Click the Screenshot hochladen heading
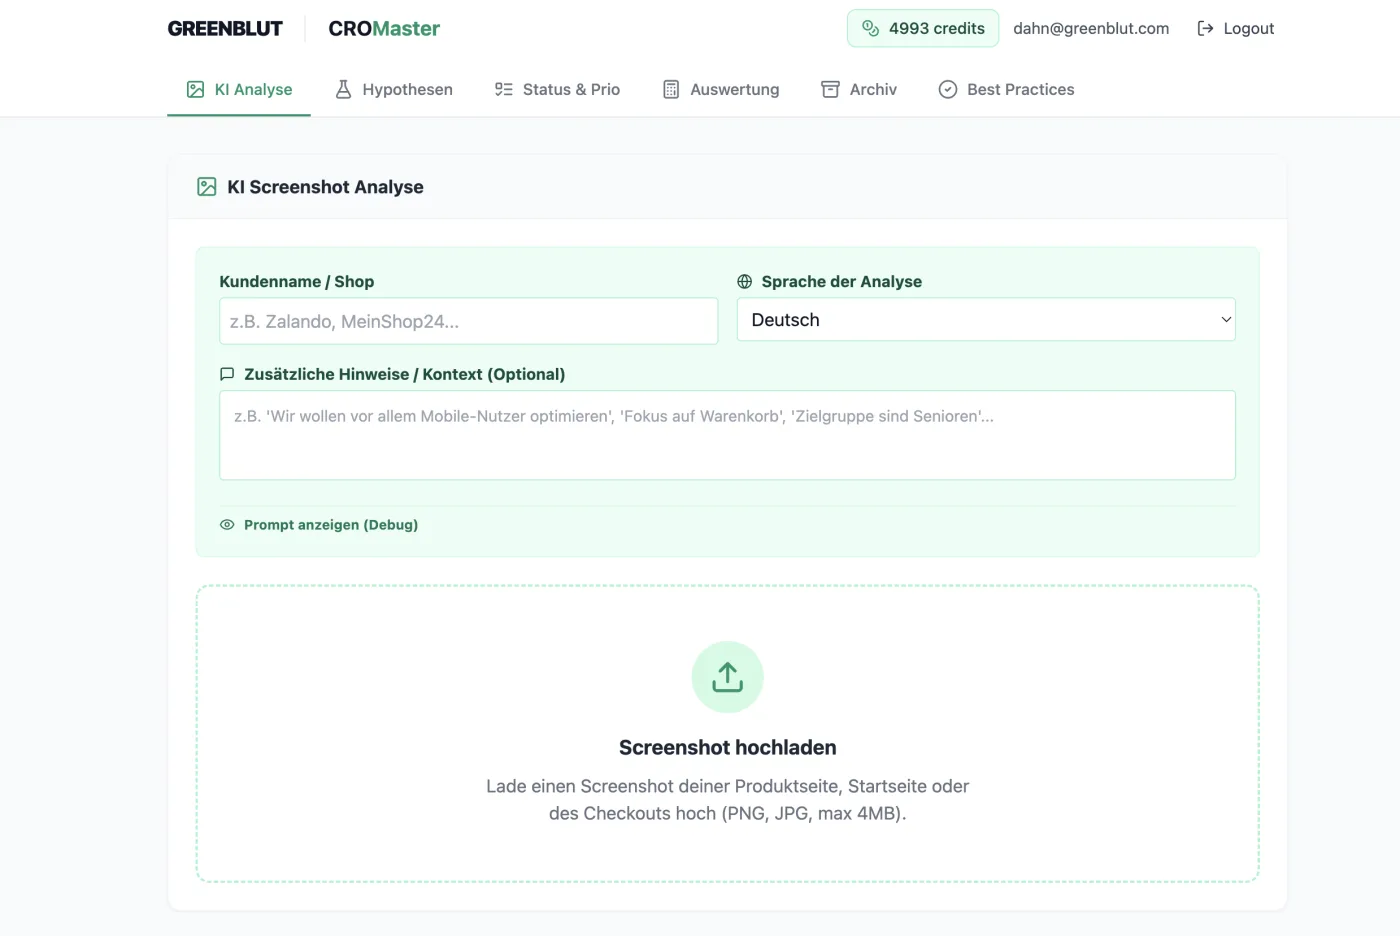Viewport: 1400px width, 936px height. pyautogui.click(x=728, y=747)
